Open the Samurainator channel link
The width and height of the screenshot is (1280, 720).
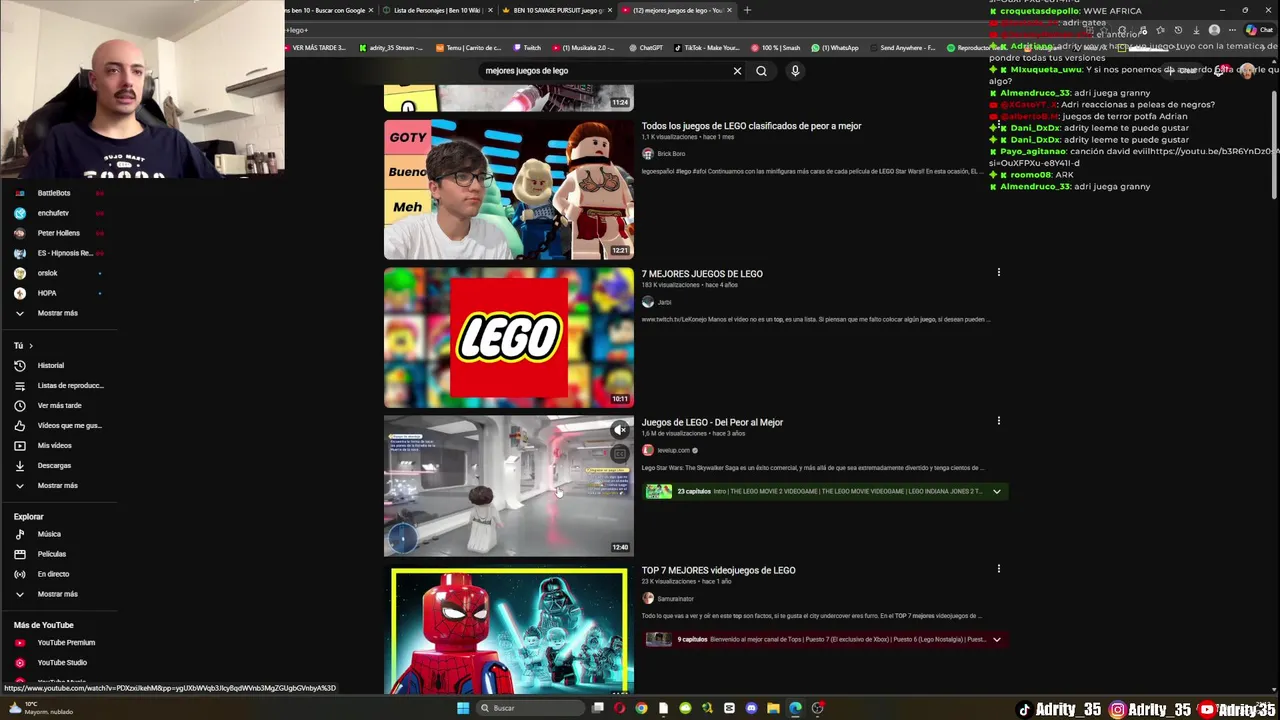[675, 599]
